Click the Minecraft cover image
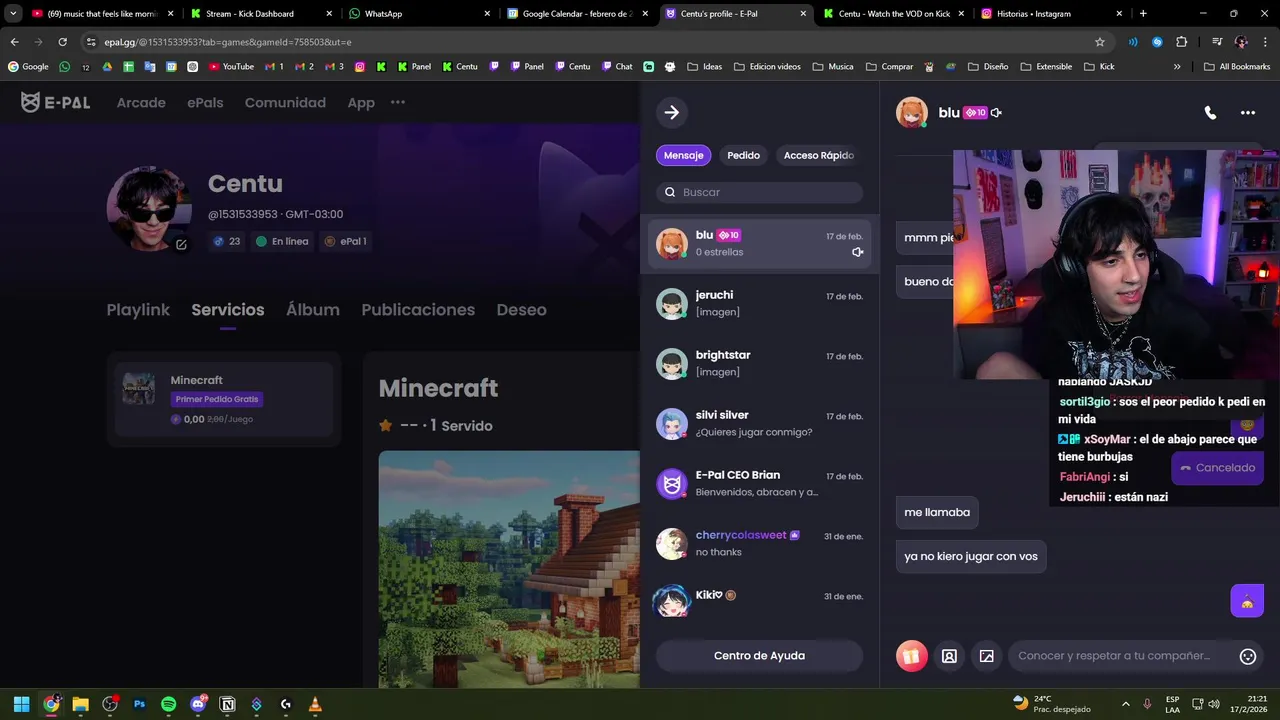Image resolution: width=1280 pixels, height=720 pixels. [x=509, y=568]
